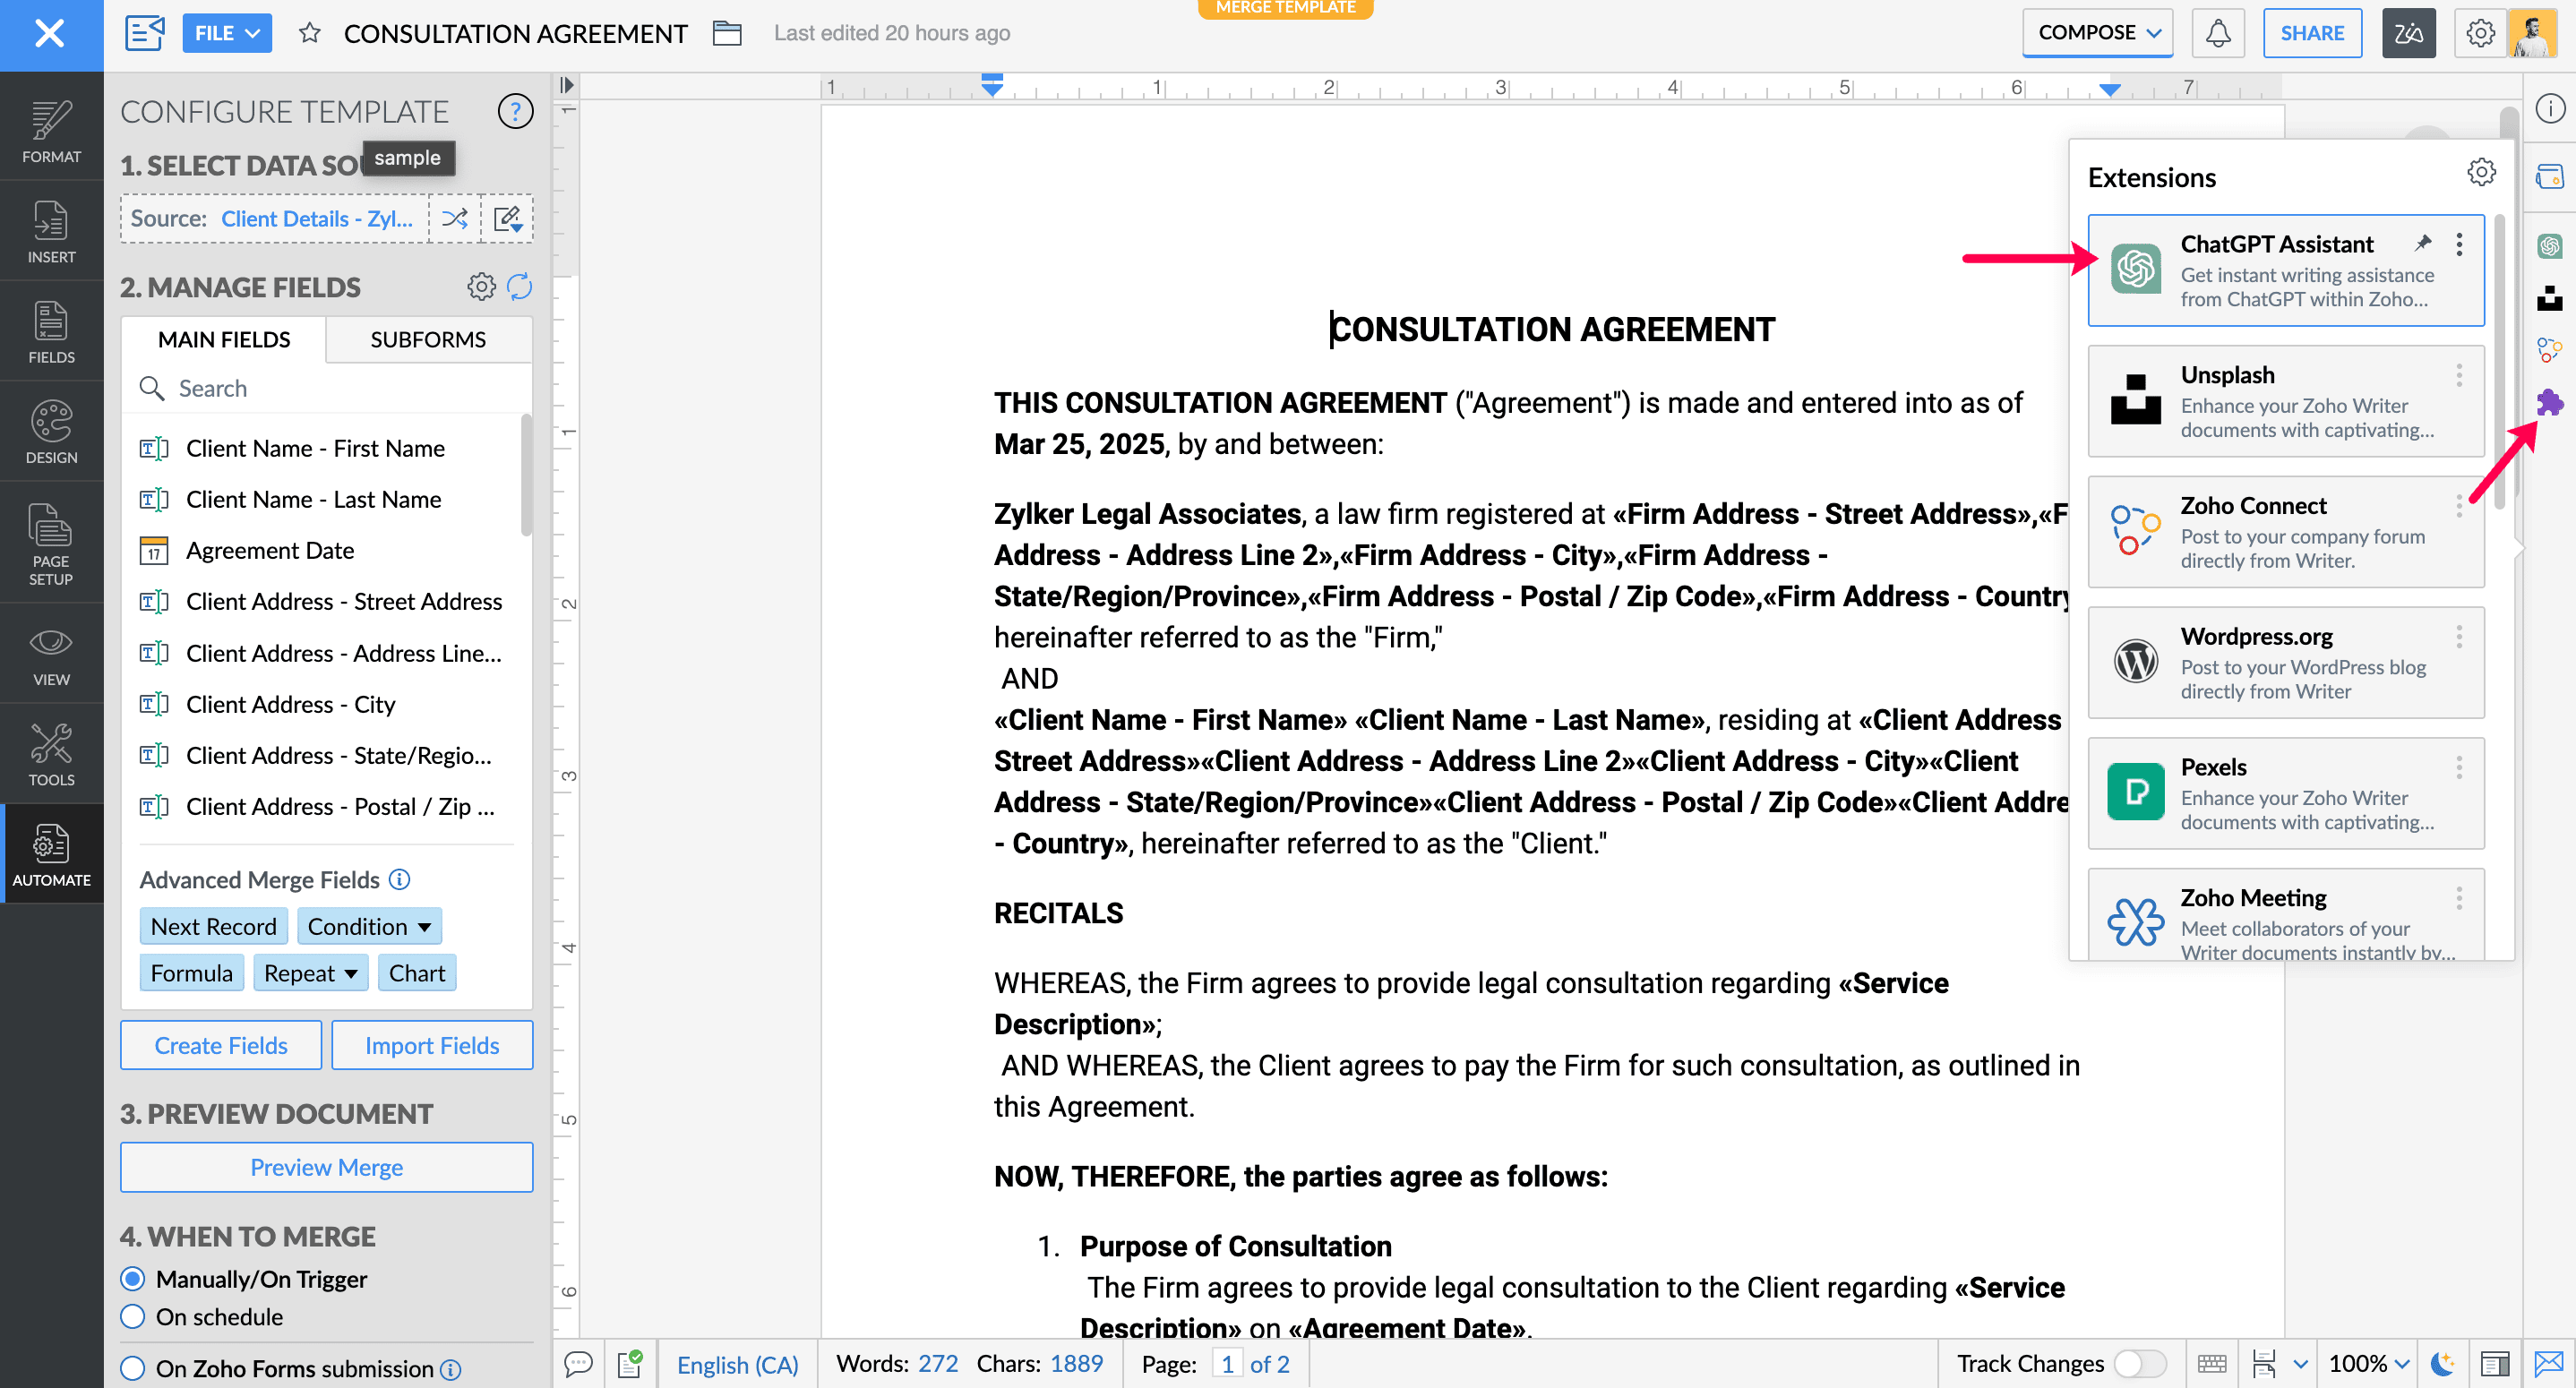
Task: Open the Zoho Connect extension
Action: [x=2286, y=532]
